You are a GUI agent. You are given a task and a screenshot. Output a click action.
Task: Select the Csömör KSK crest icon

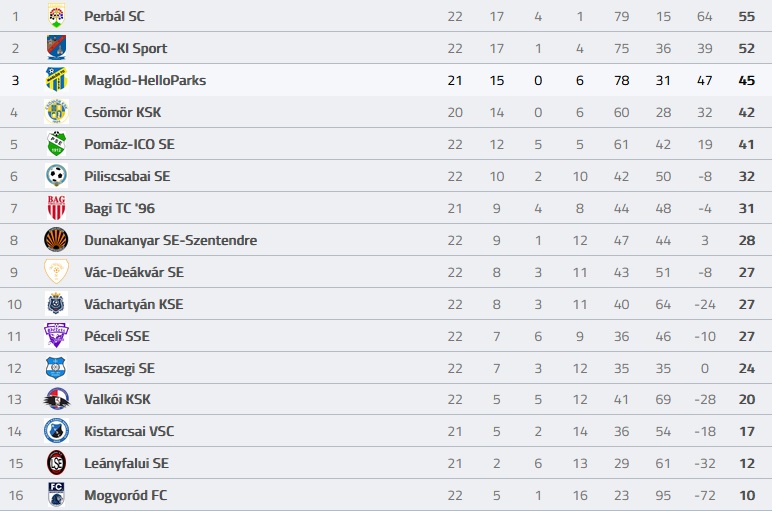[57, 112]
